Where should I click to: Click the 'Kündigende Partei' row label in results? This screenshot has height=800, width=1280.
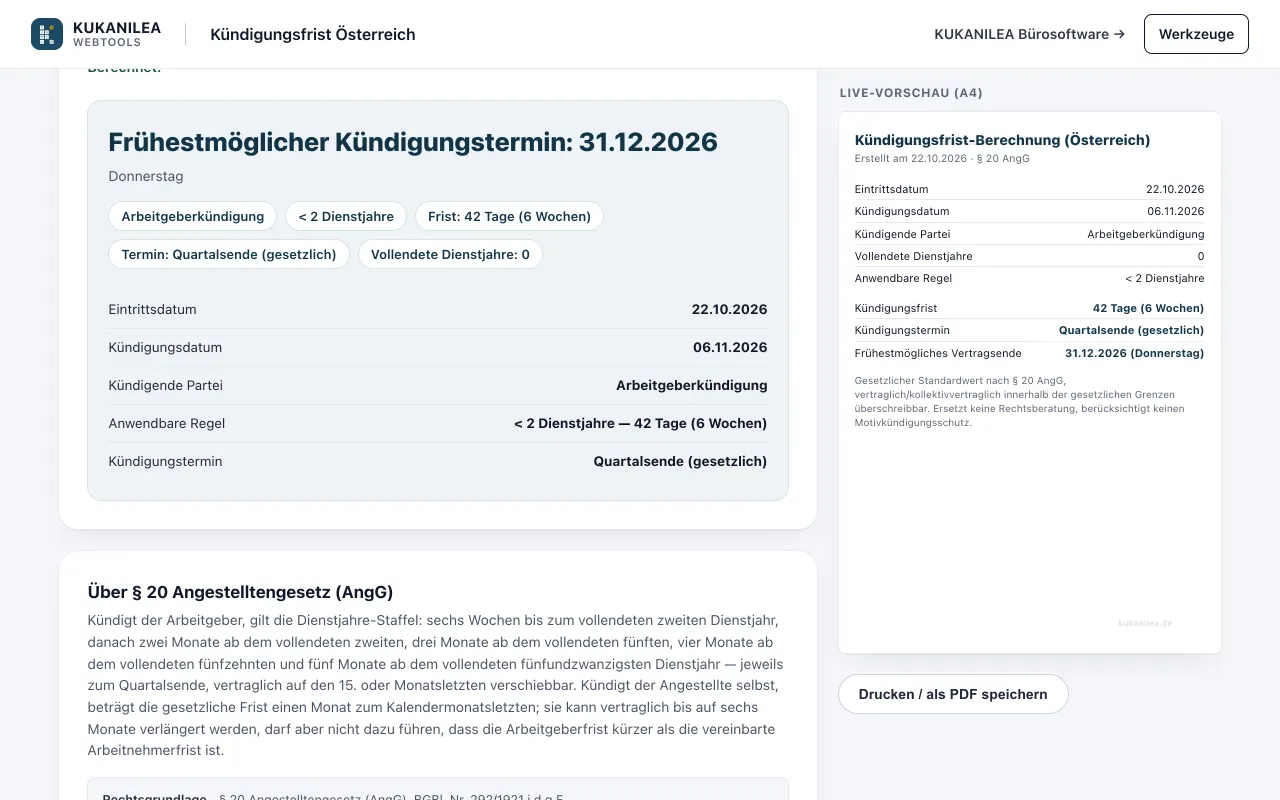166,386
